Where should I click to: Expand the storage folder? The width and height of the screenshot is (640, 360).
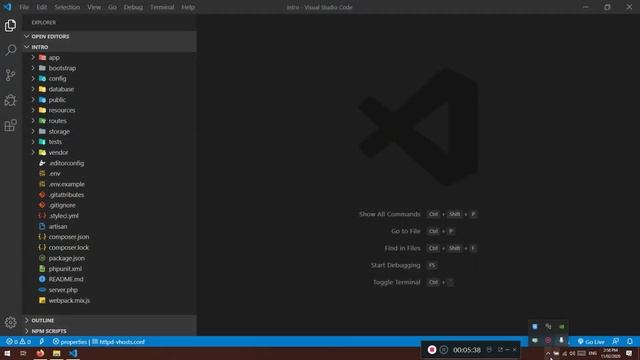click(x=33, y=131)
